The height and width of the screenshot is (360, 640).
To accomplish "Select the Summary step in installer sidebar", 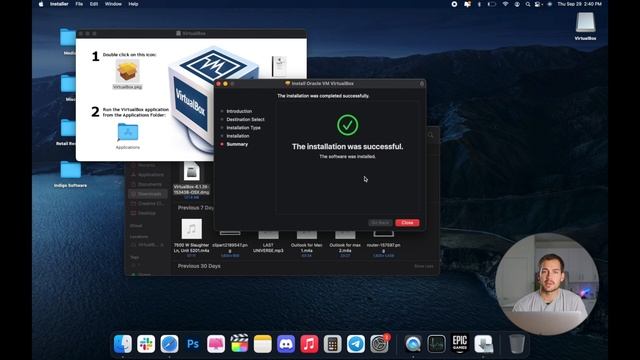I will pos(237,144).
